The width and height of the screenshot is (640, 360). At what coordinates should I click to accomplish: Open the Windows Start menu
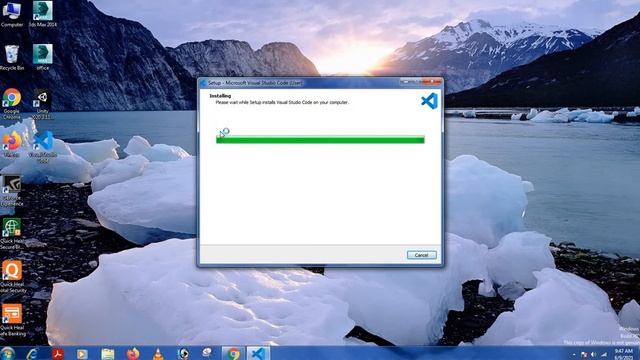coord(7,353)
